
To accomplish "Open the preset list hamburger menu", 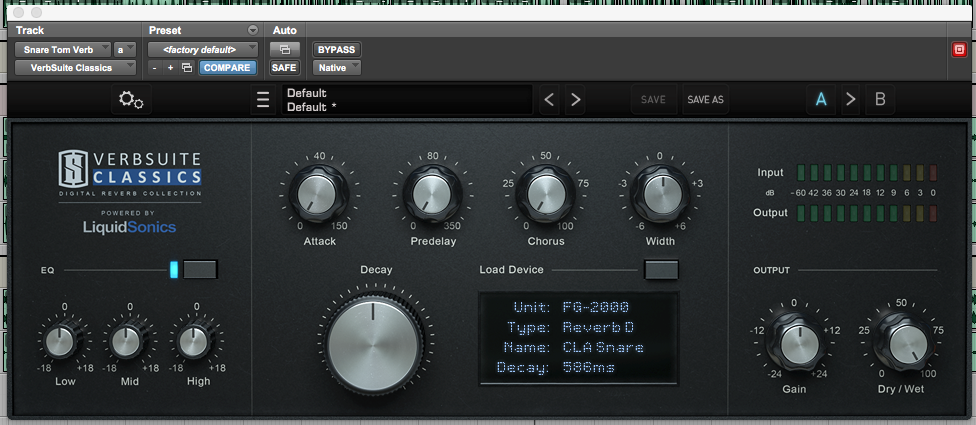I will point(263,100).
